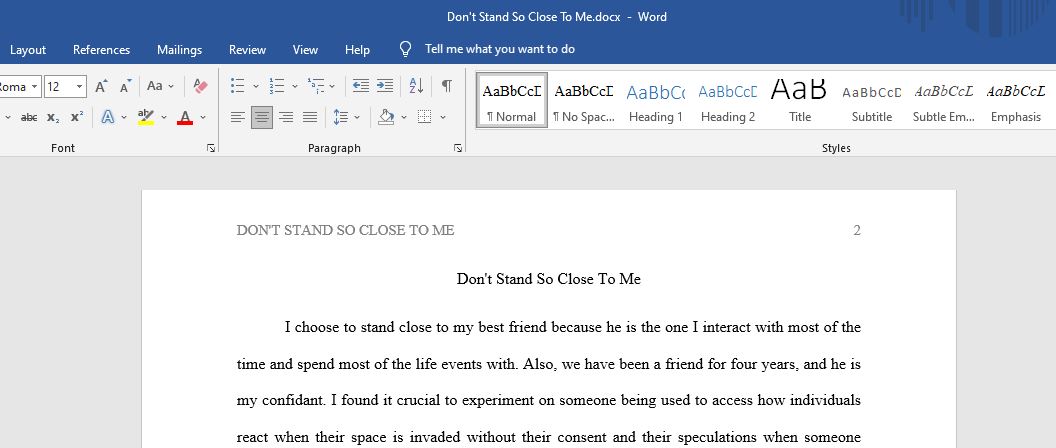The image size is (1056, 448).
Task: Insert multilevel list
Action: pyautogui.click(x=315, y=86)
